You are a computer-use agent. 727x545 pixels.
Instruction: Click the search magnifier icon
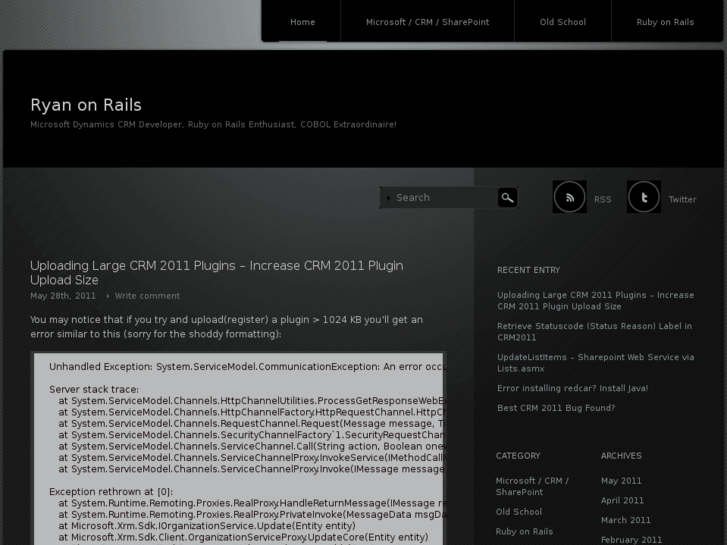tap(507, 198)
